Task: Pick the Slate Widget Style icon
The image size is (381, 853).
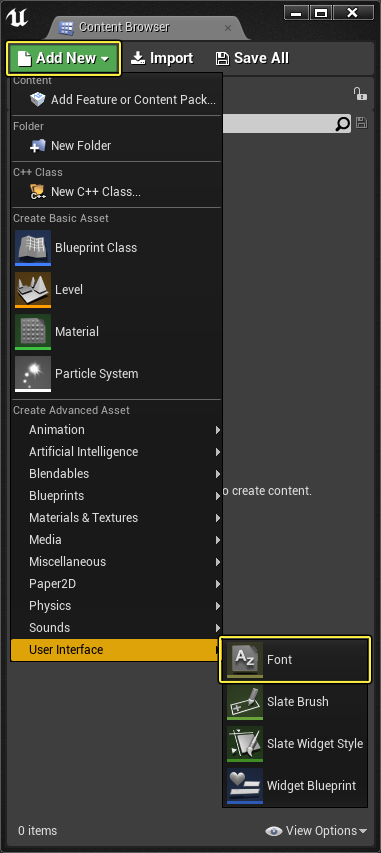Action: (x=245, y=744)
